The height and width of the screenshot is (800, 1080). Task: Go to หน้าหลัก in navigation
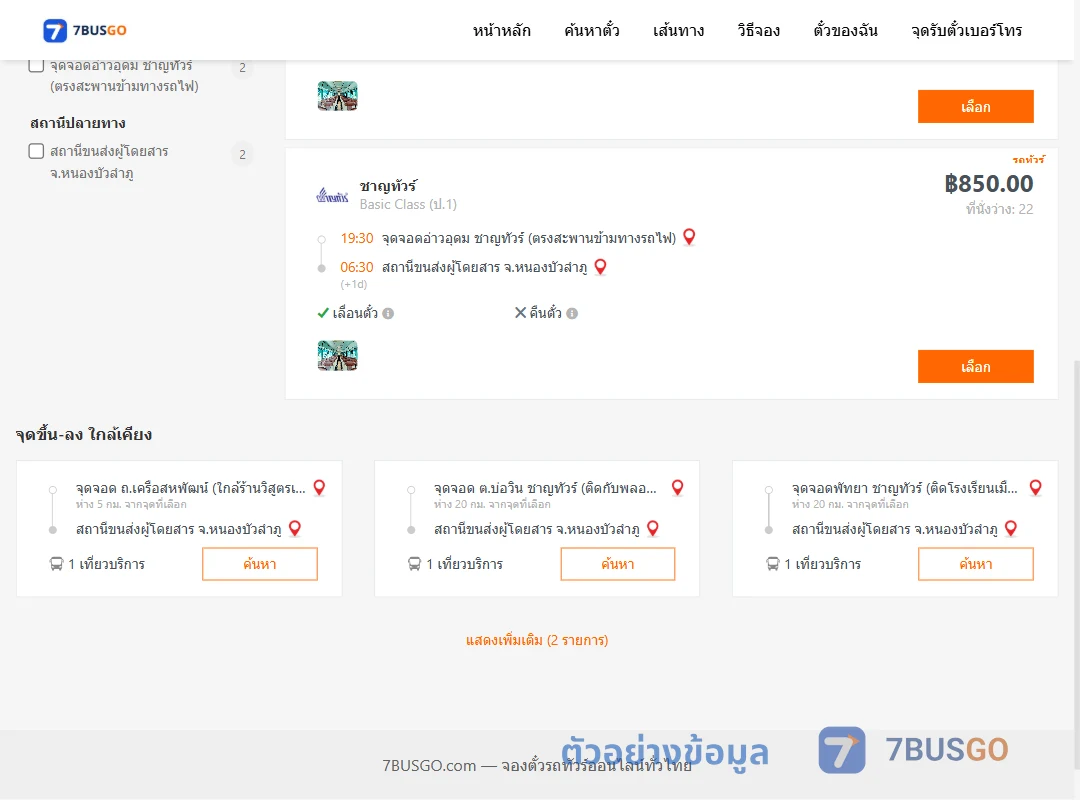click(x=501, y=30)
